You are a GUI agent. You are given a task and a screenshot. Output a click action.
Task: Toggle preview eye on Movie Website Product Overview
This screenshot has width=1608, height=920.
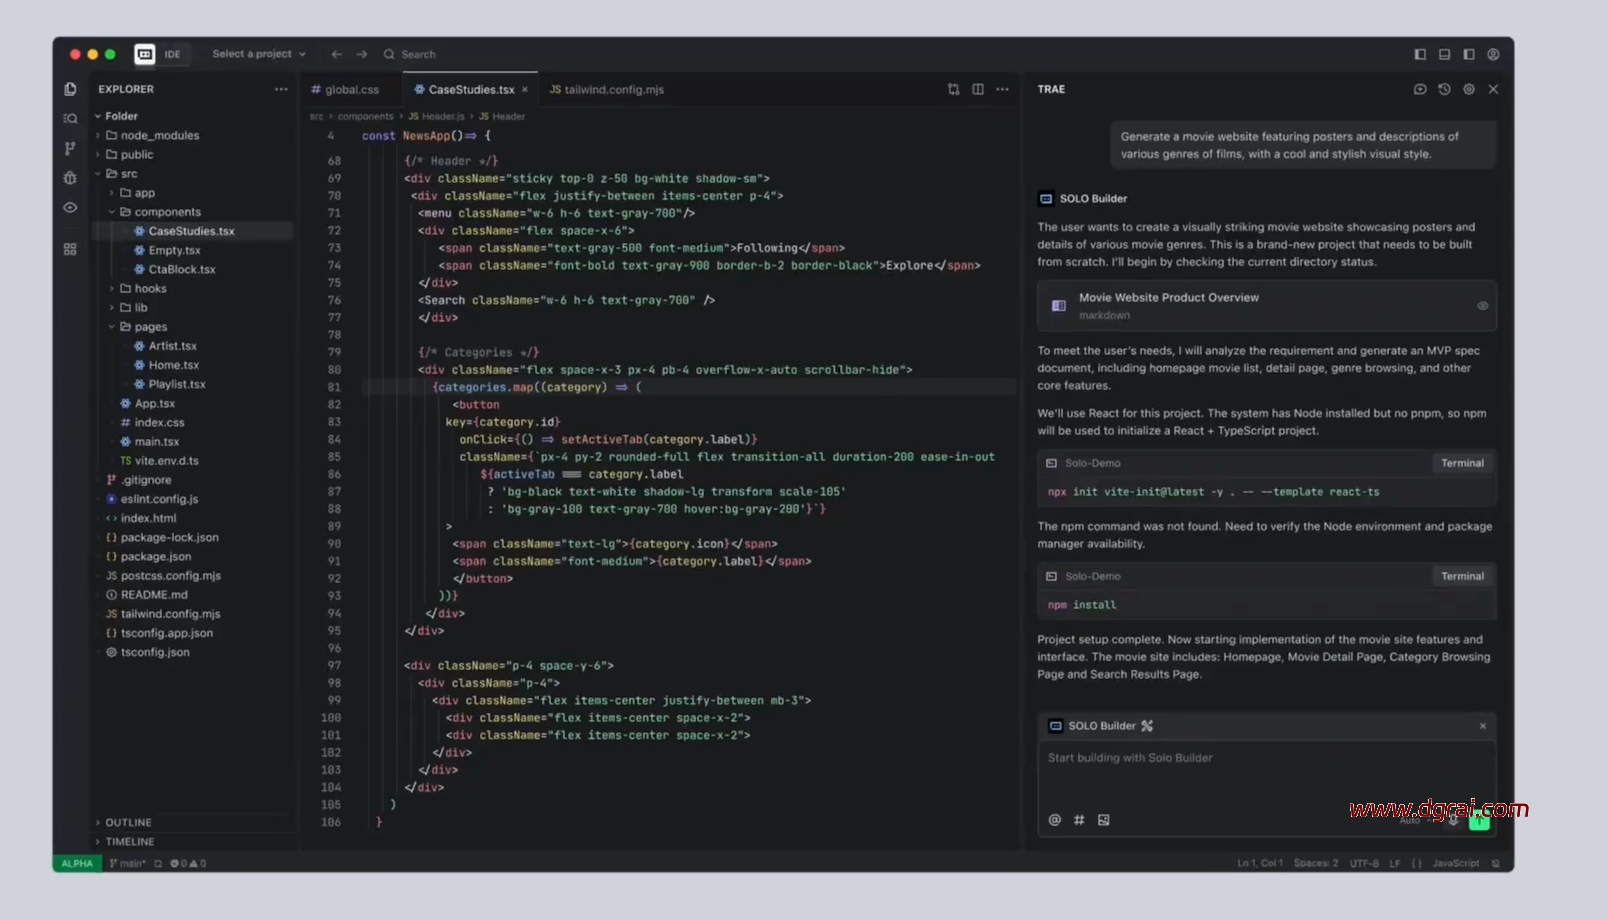pyautogui.click(x=1482, y=306)
